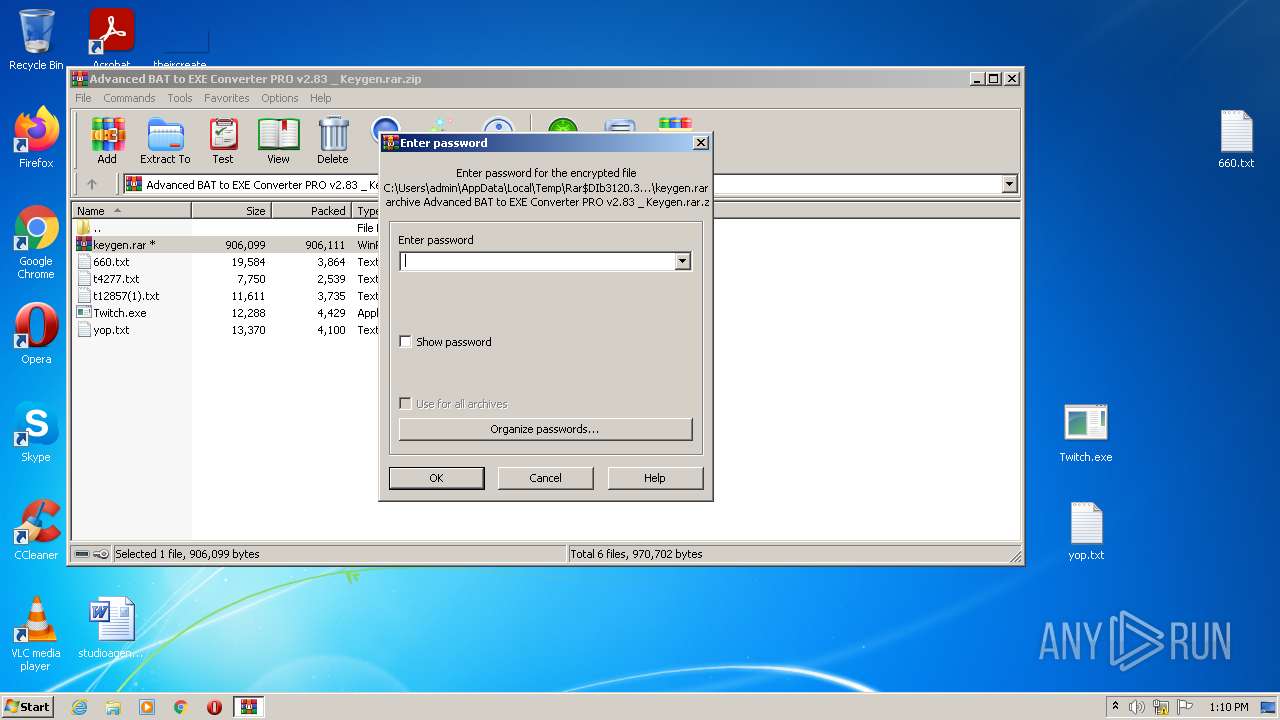Viewport: 1280px width, 720px height.
Task: Open the Skype desktop shortcut
Action: [x=36, y=432]
